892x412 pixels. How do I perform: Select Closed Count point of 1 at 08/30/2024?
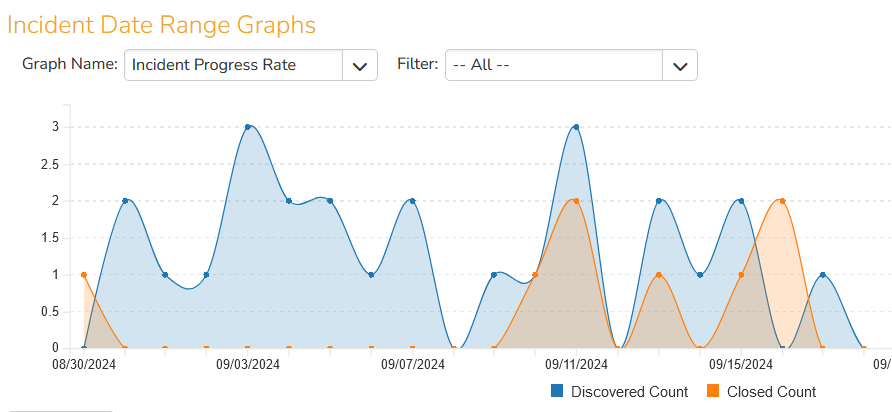tap(84, 275)
